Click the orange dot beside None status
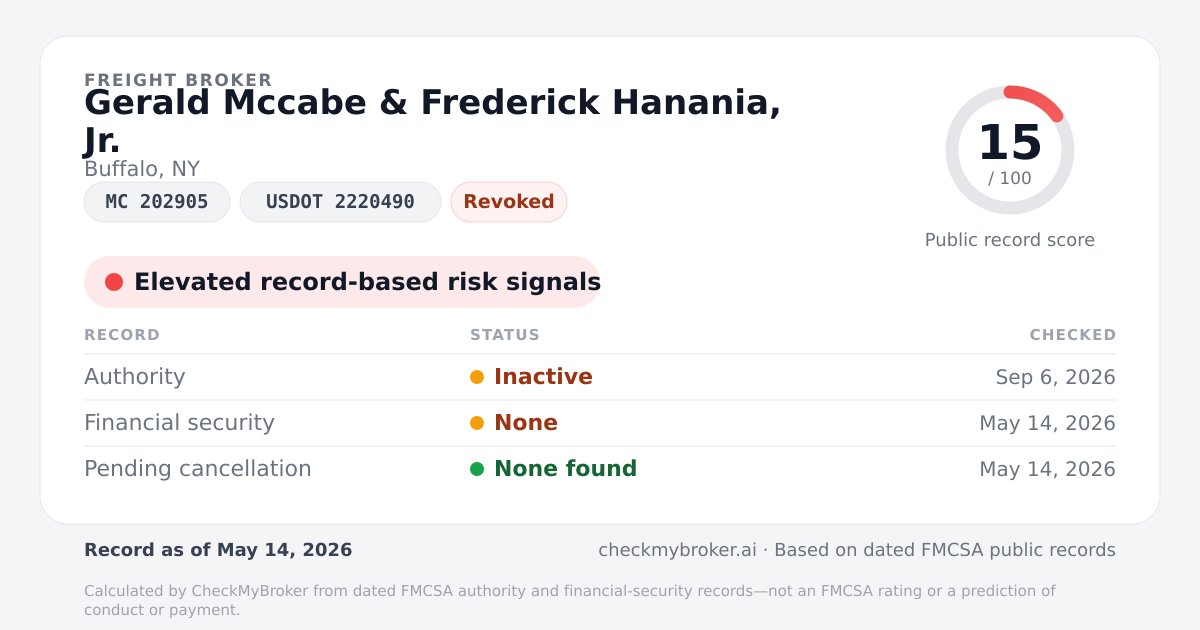Image resolution: width=1200 pixels, height=630 pixels. click(477, 423)
